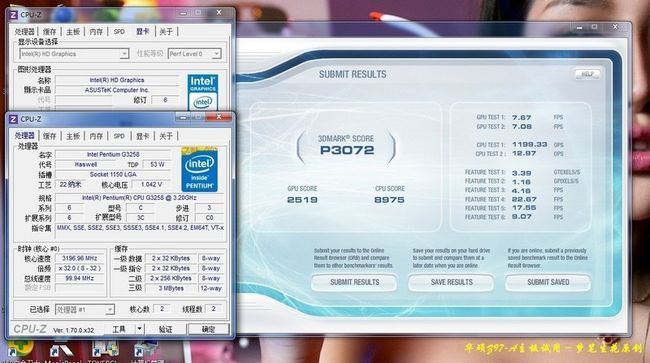Click the SAVE RESULTS button
650x363 pixels.
pos(451,282)
